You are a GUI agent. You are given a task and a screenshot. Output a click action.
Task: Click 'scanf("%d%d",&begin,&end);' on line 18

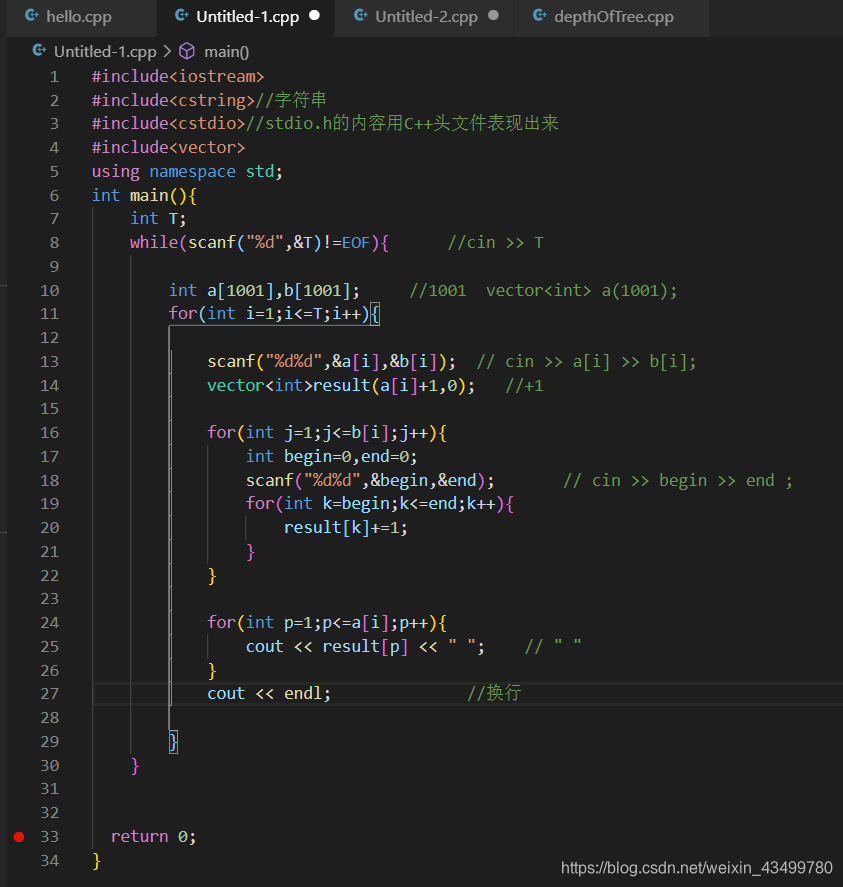click(369, 481)
